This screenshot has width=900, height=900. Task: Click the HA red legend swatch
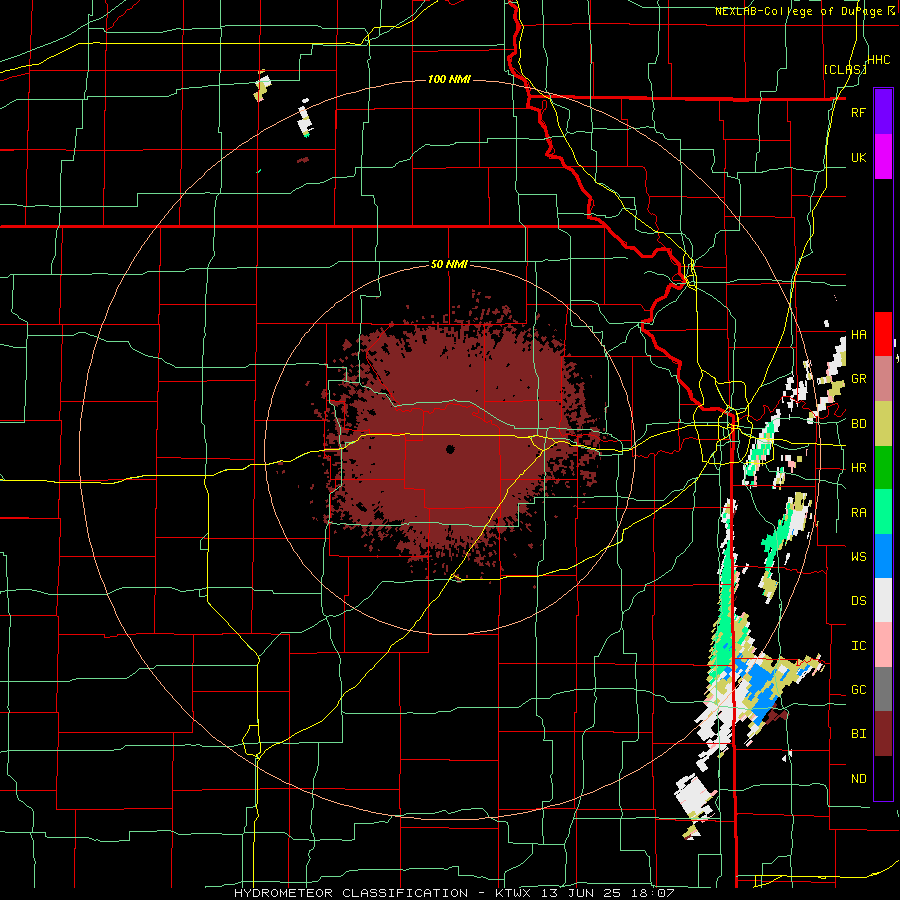pyautogui.click(x=883, y=334)
